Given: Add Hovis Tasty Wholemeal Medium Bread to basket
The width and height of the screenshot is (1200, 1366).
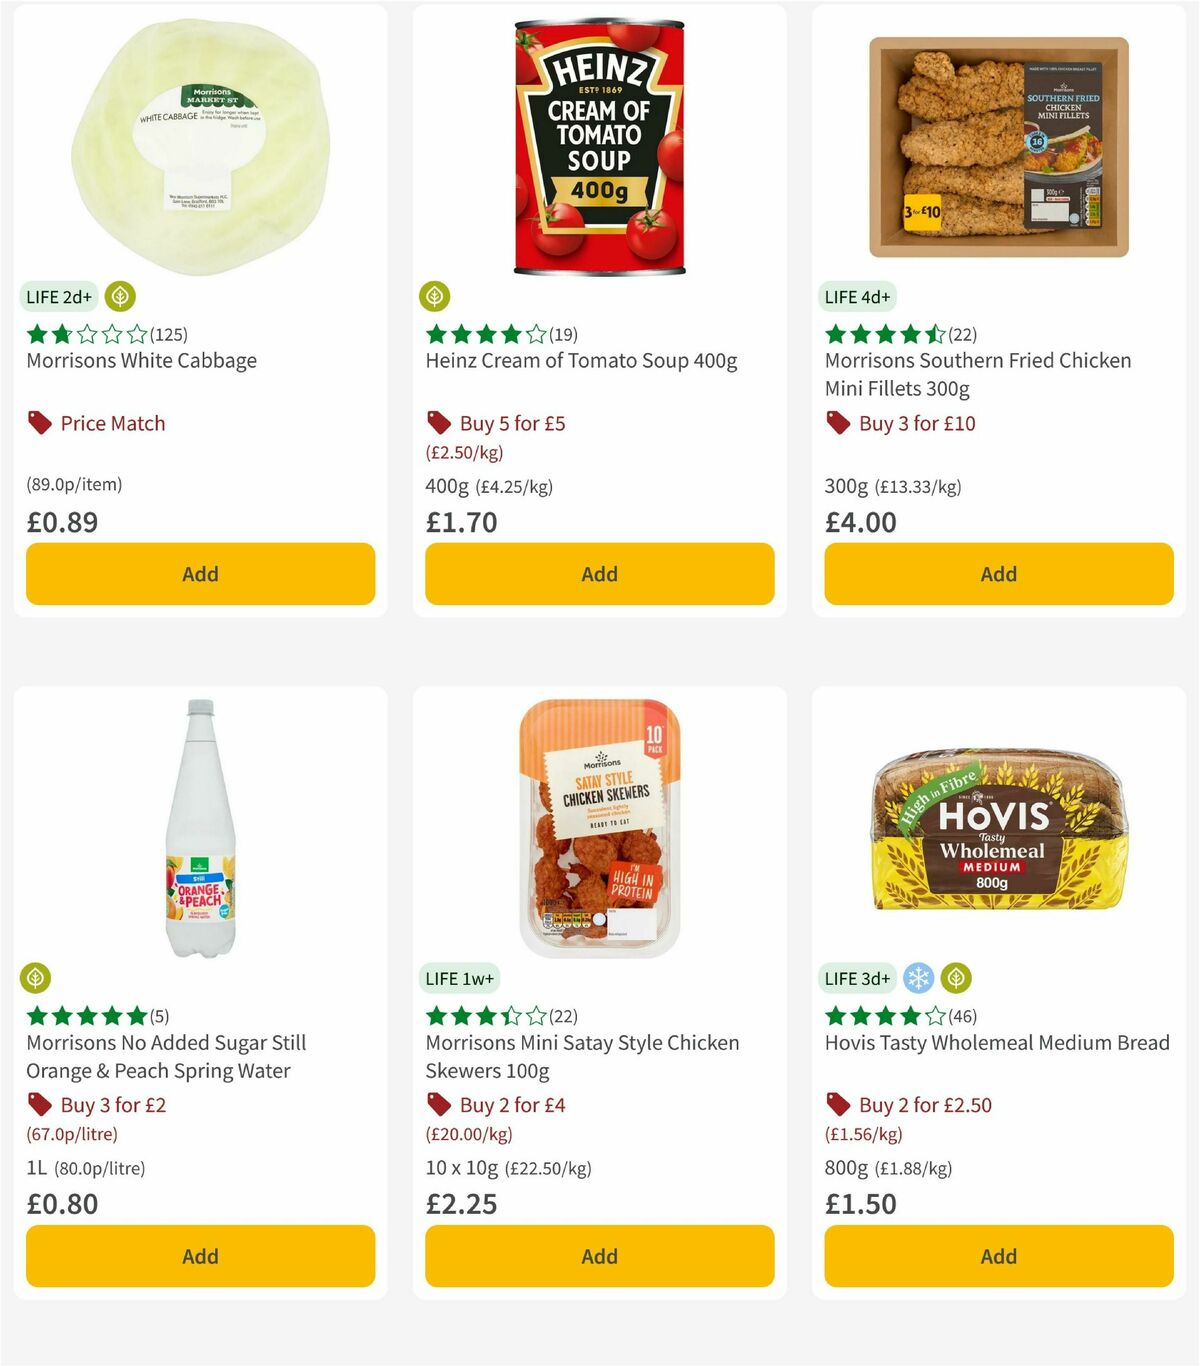Looking at the screenshot, I should click(998, 1256).
